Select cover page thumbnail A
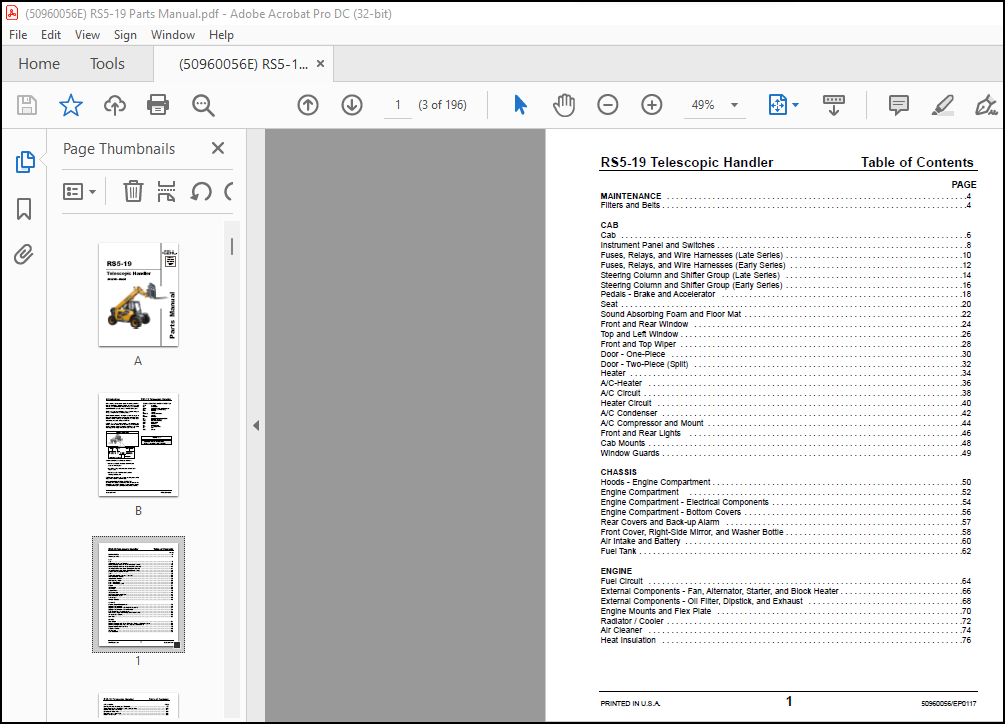This screenshot has height=724, width=1005. [138, 295]
